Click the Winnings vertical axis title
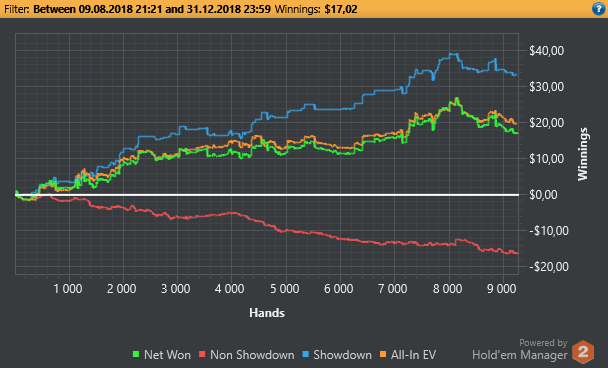The height and width of the screenshot is (368, 608). click(x=583, y=154)
